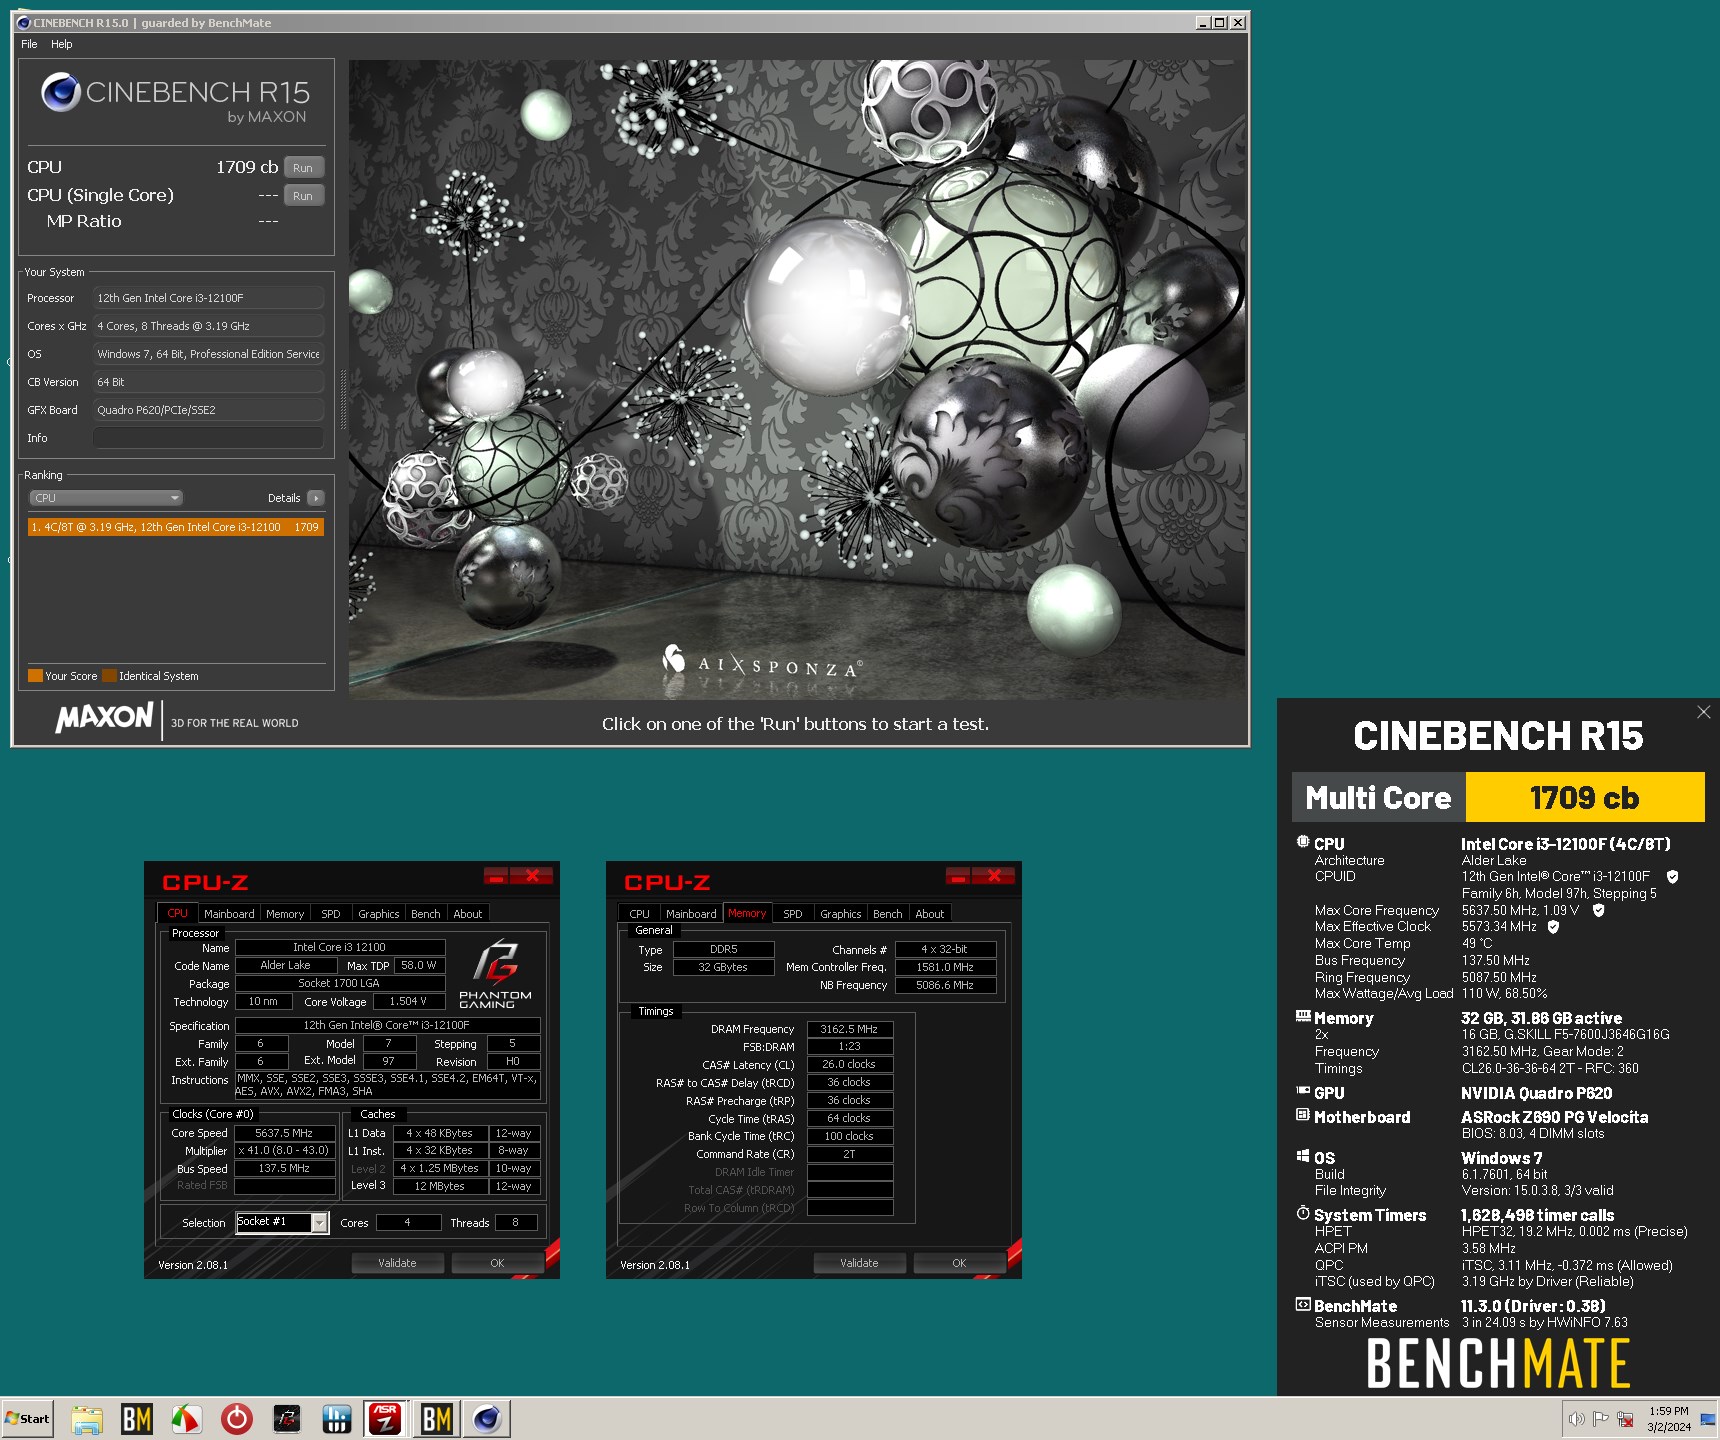Switch to Cinebench taskbar icon

point(486,1419)
